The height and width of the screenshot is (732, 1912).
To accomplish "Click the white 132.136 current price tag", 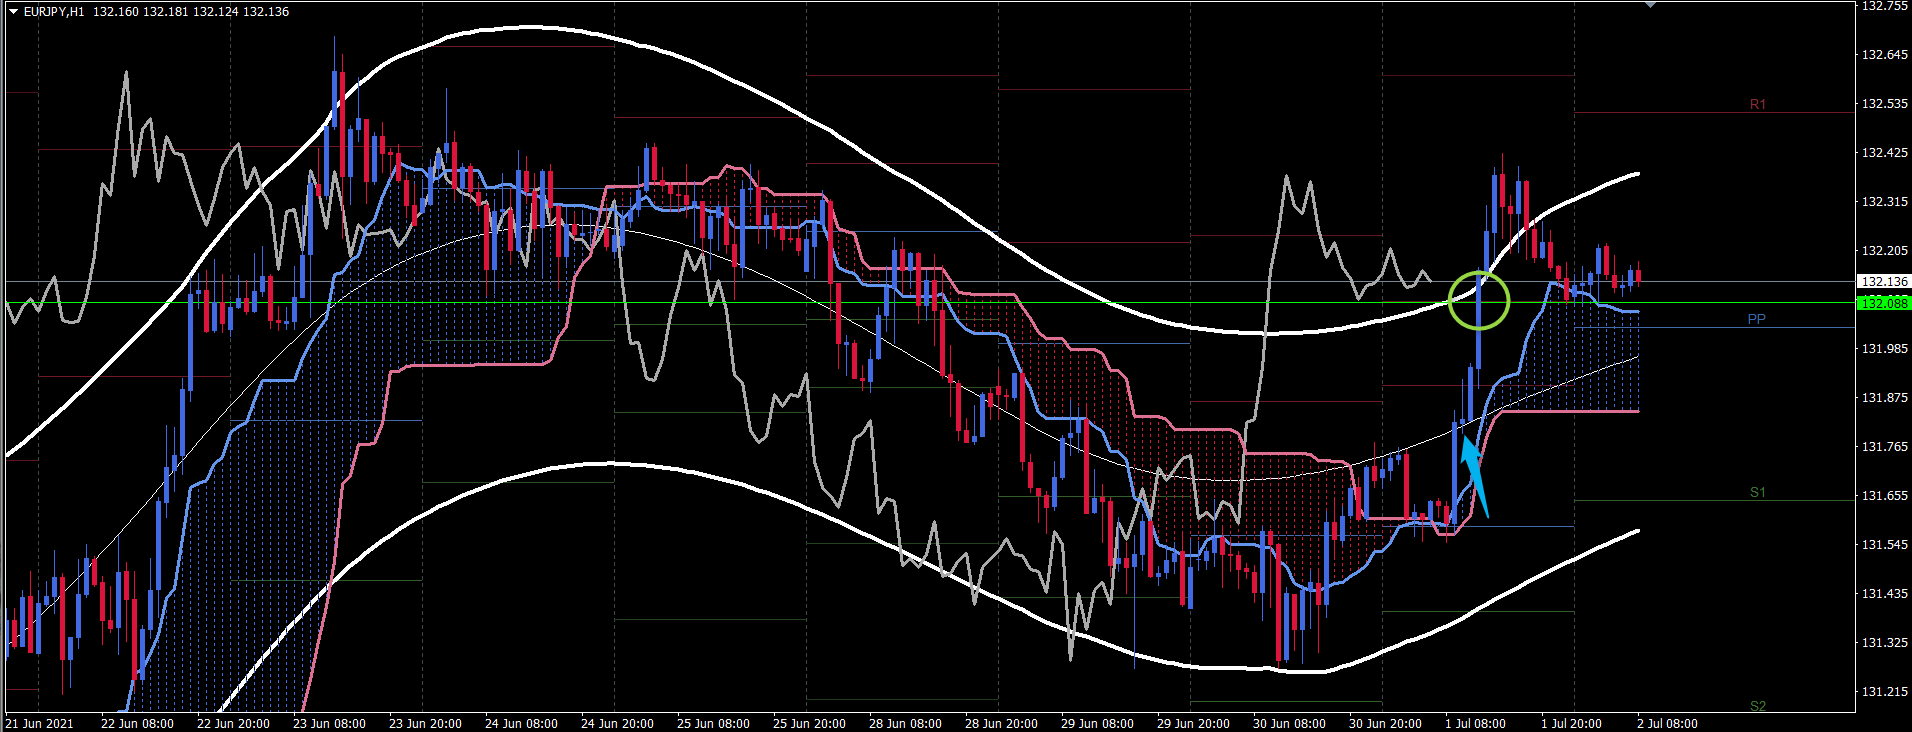I will (x=1884, y=282).
